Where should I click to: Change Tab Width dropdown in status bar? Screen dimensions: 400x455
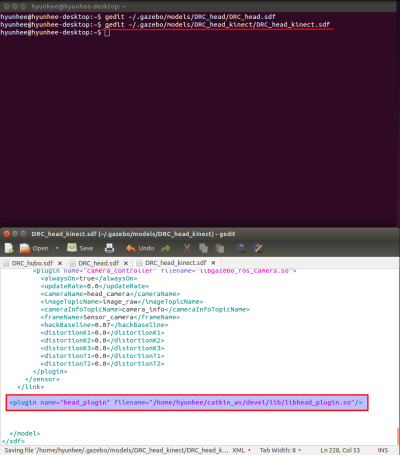tap(281, 450)
